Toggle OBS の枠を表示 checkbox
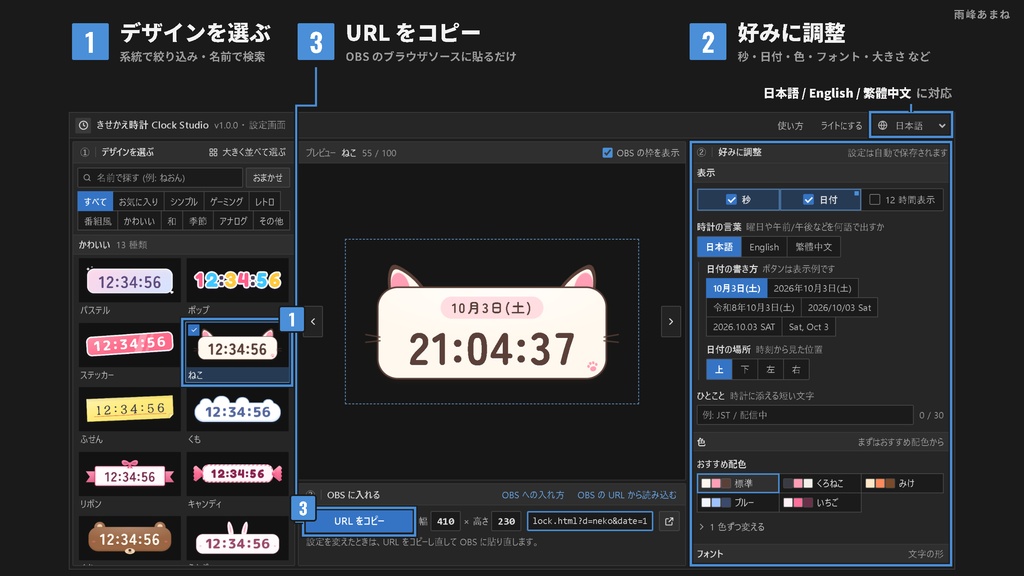The width and height of the screenshot is (1024, 576). [x=607, y=153]
